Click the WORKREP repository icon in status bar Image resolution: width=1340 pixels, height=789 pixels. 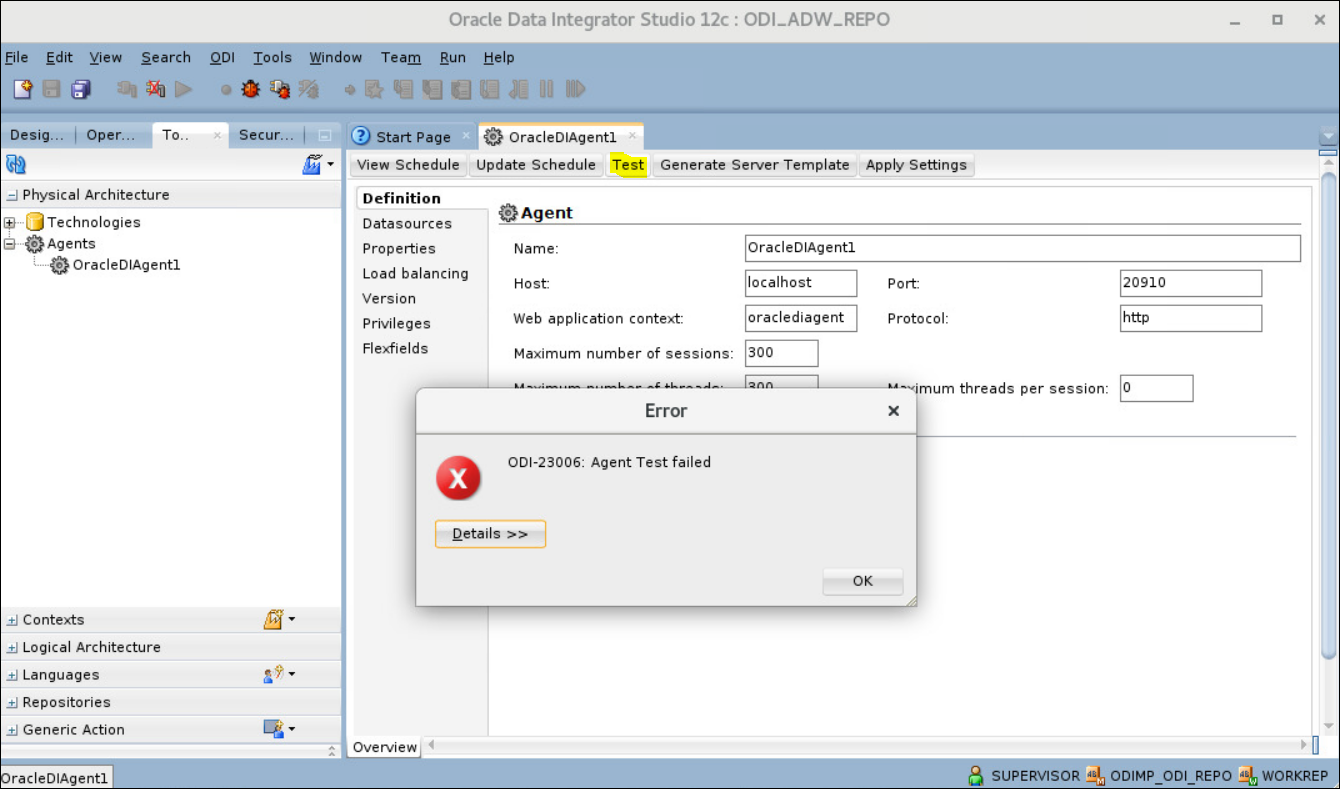tap(1247, 775)
